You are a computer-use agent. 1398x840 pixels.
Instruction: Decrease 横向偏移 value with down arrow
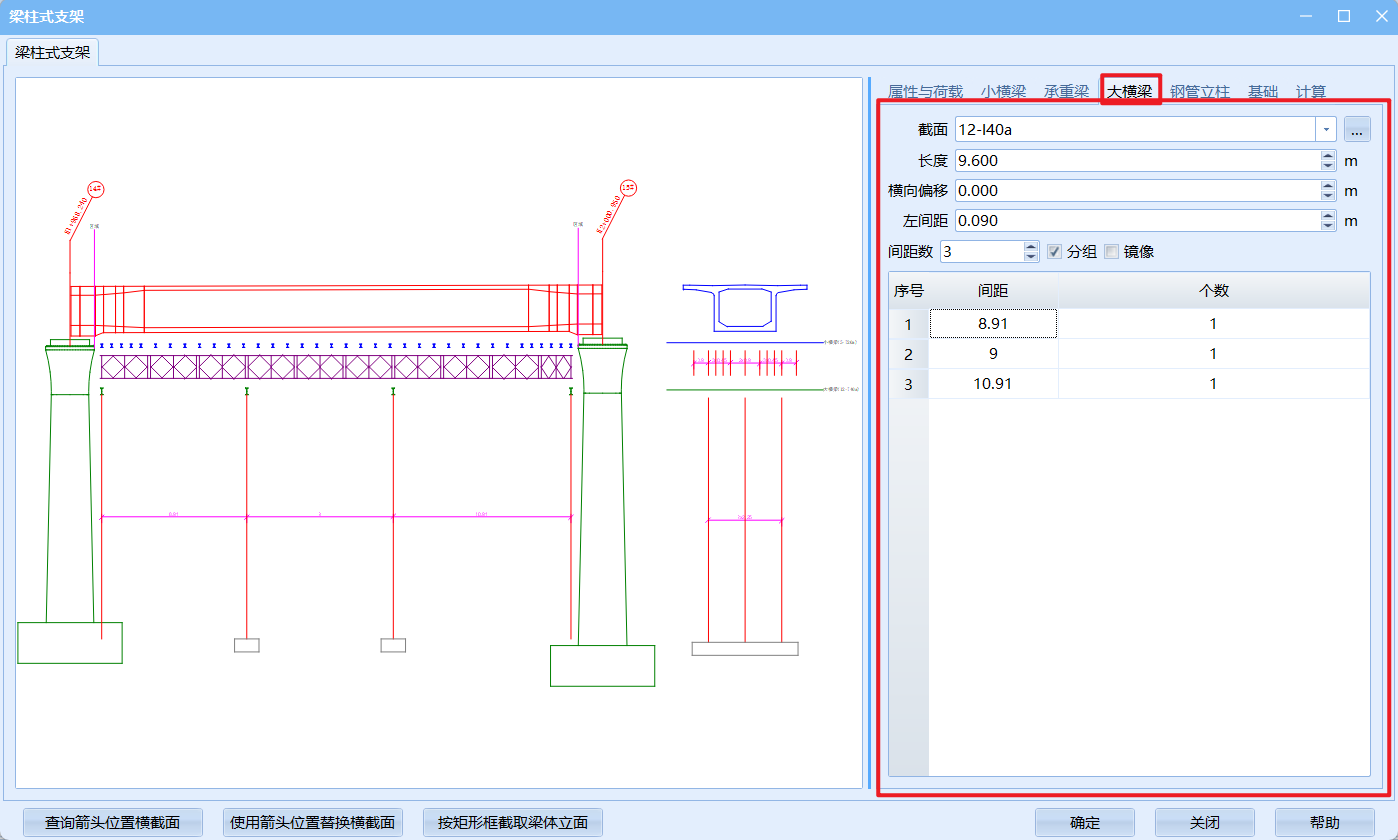click(x=1328, y=195)
